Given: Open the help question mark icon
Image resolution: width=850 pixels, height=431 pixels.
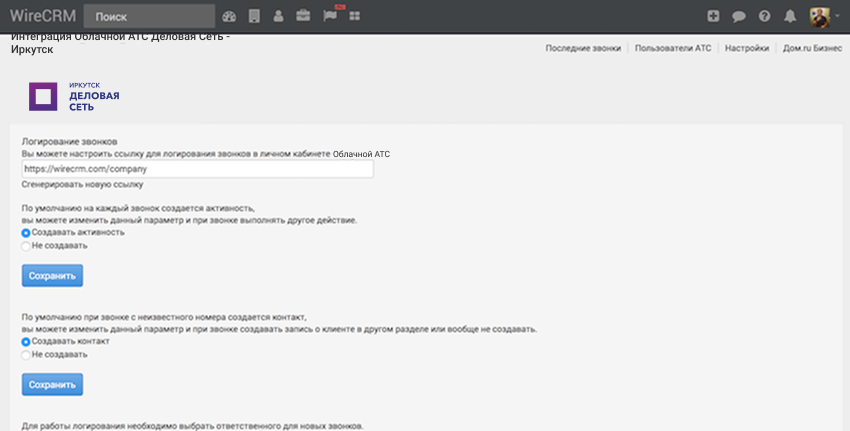Looking at the screenshot, I should 765,16.
